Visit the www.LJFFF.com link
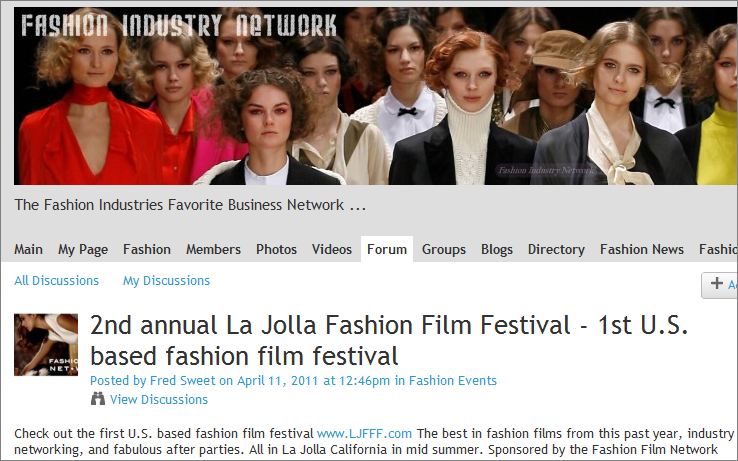Screen dimensions: 738x461 click(x=364, y=433)
